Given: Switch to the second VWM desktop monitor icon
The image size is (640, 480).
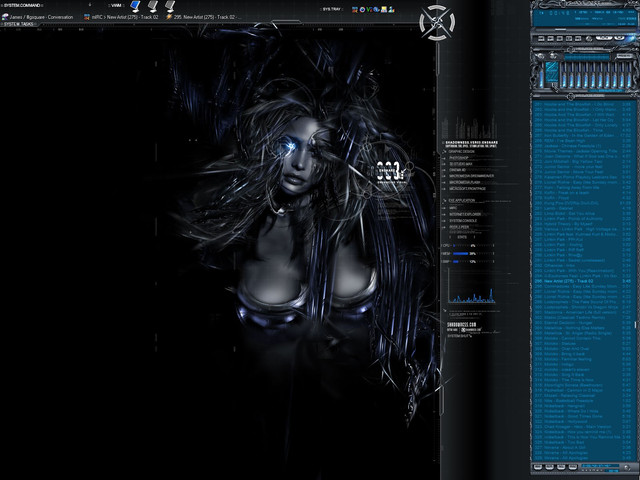Looking at the screenshot, I should pos(153,6).
